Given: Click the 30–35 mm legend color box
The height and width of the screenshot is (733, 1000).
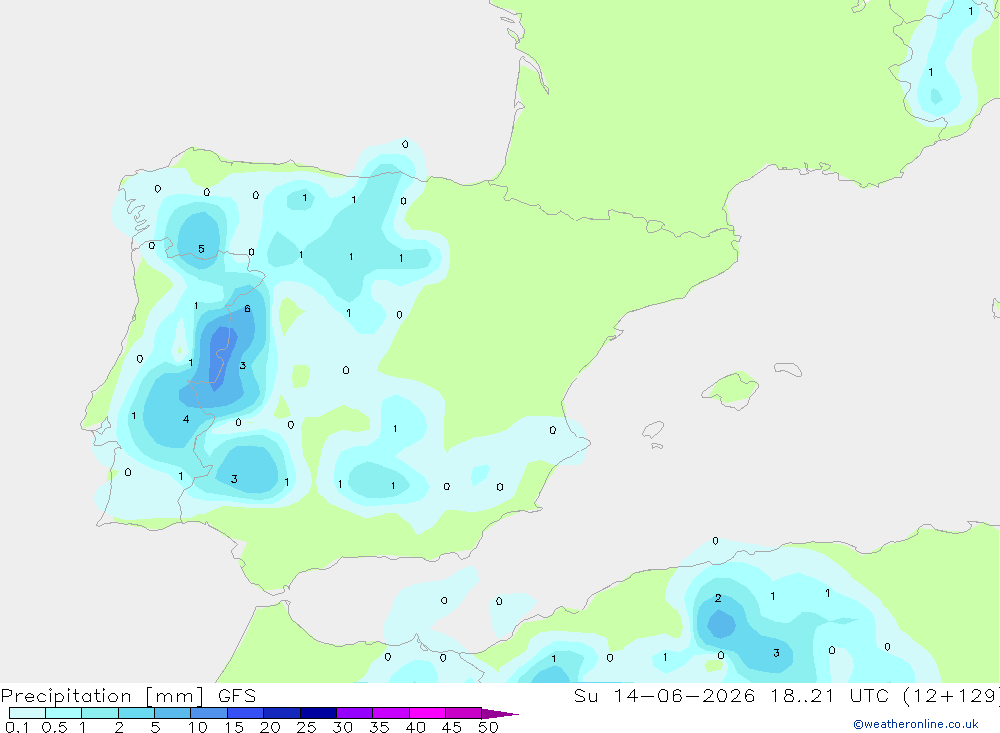Looking at the screenshot, I should [x=355, y=713].
